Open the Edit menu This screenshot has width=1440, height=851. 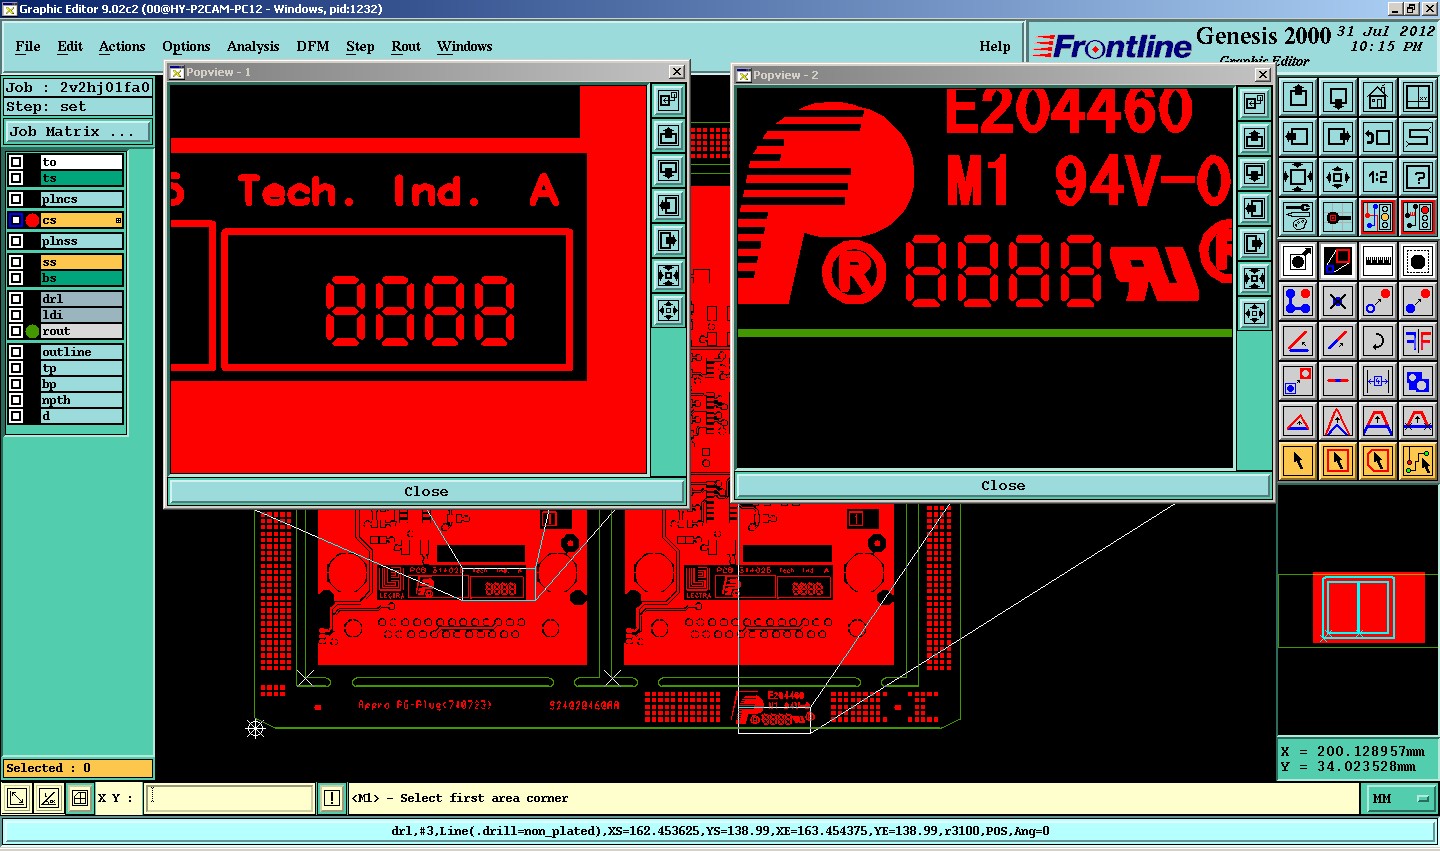(x=70, y=46)
